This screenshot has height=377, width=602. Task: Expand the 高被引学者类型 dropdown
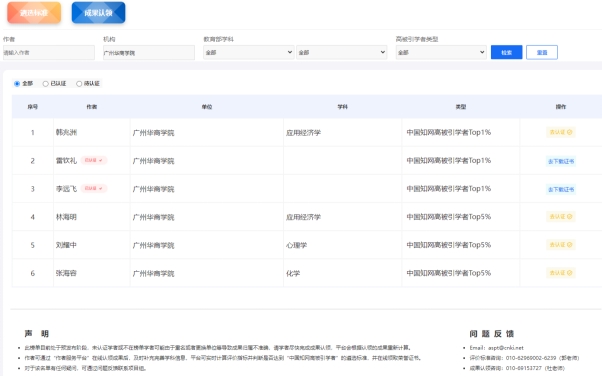coord(441,52)
